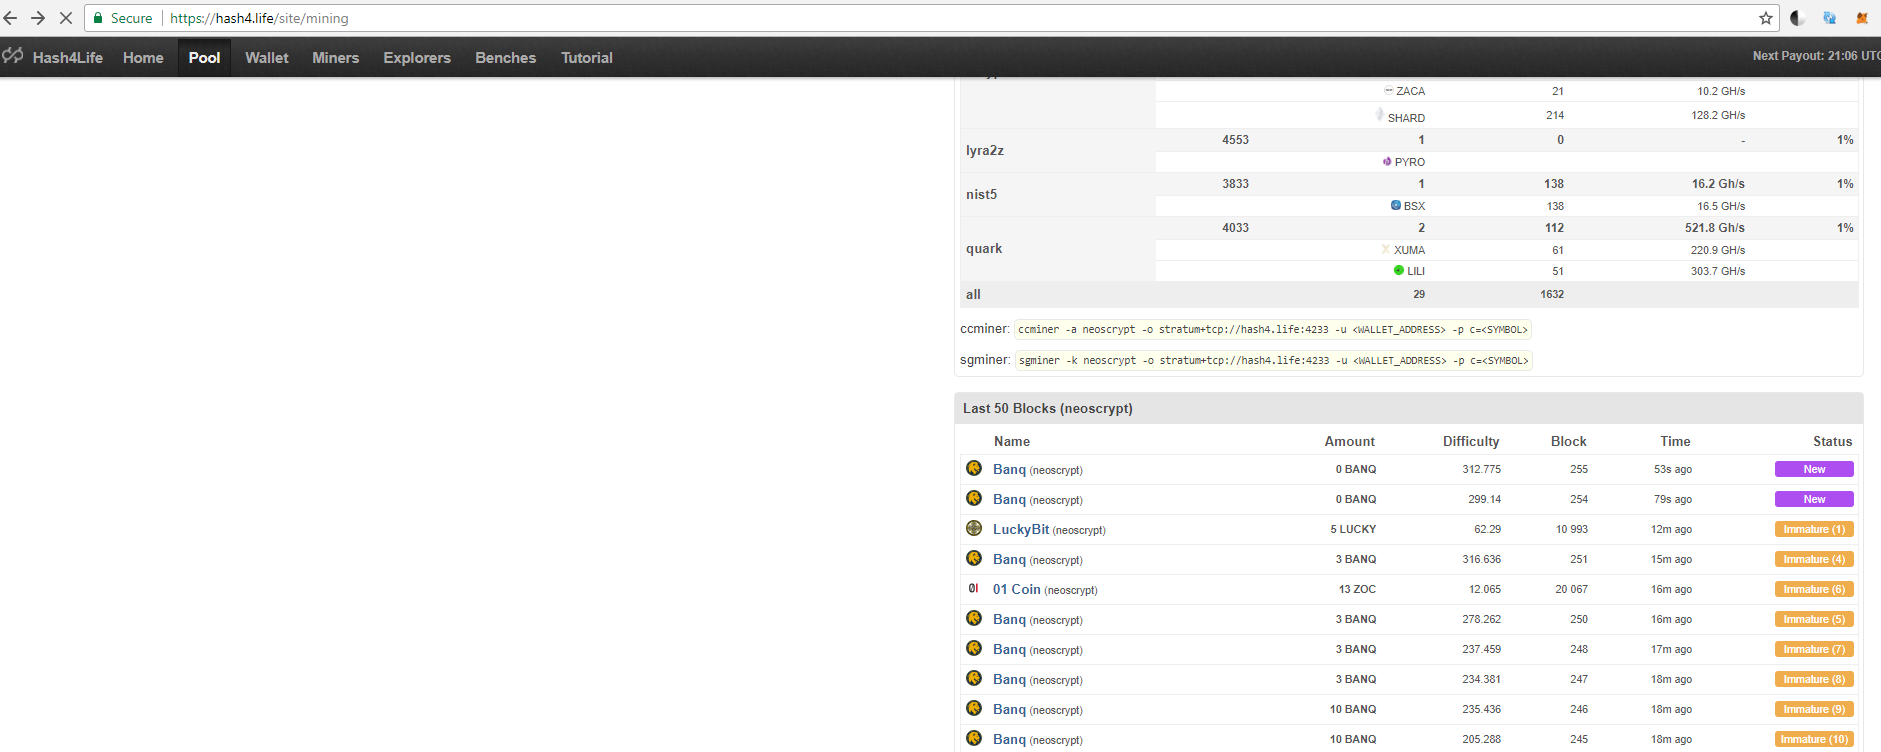Bookmark this page with the star icon
The width and height of the screenshot is (1881, 752).
coord(1766,18)
